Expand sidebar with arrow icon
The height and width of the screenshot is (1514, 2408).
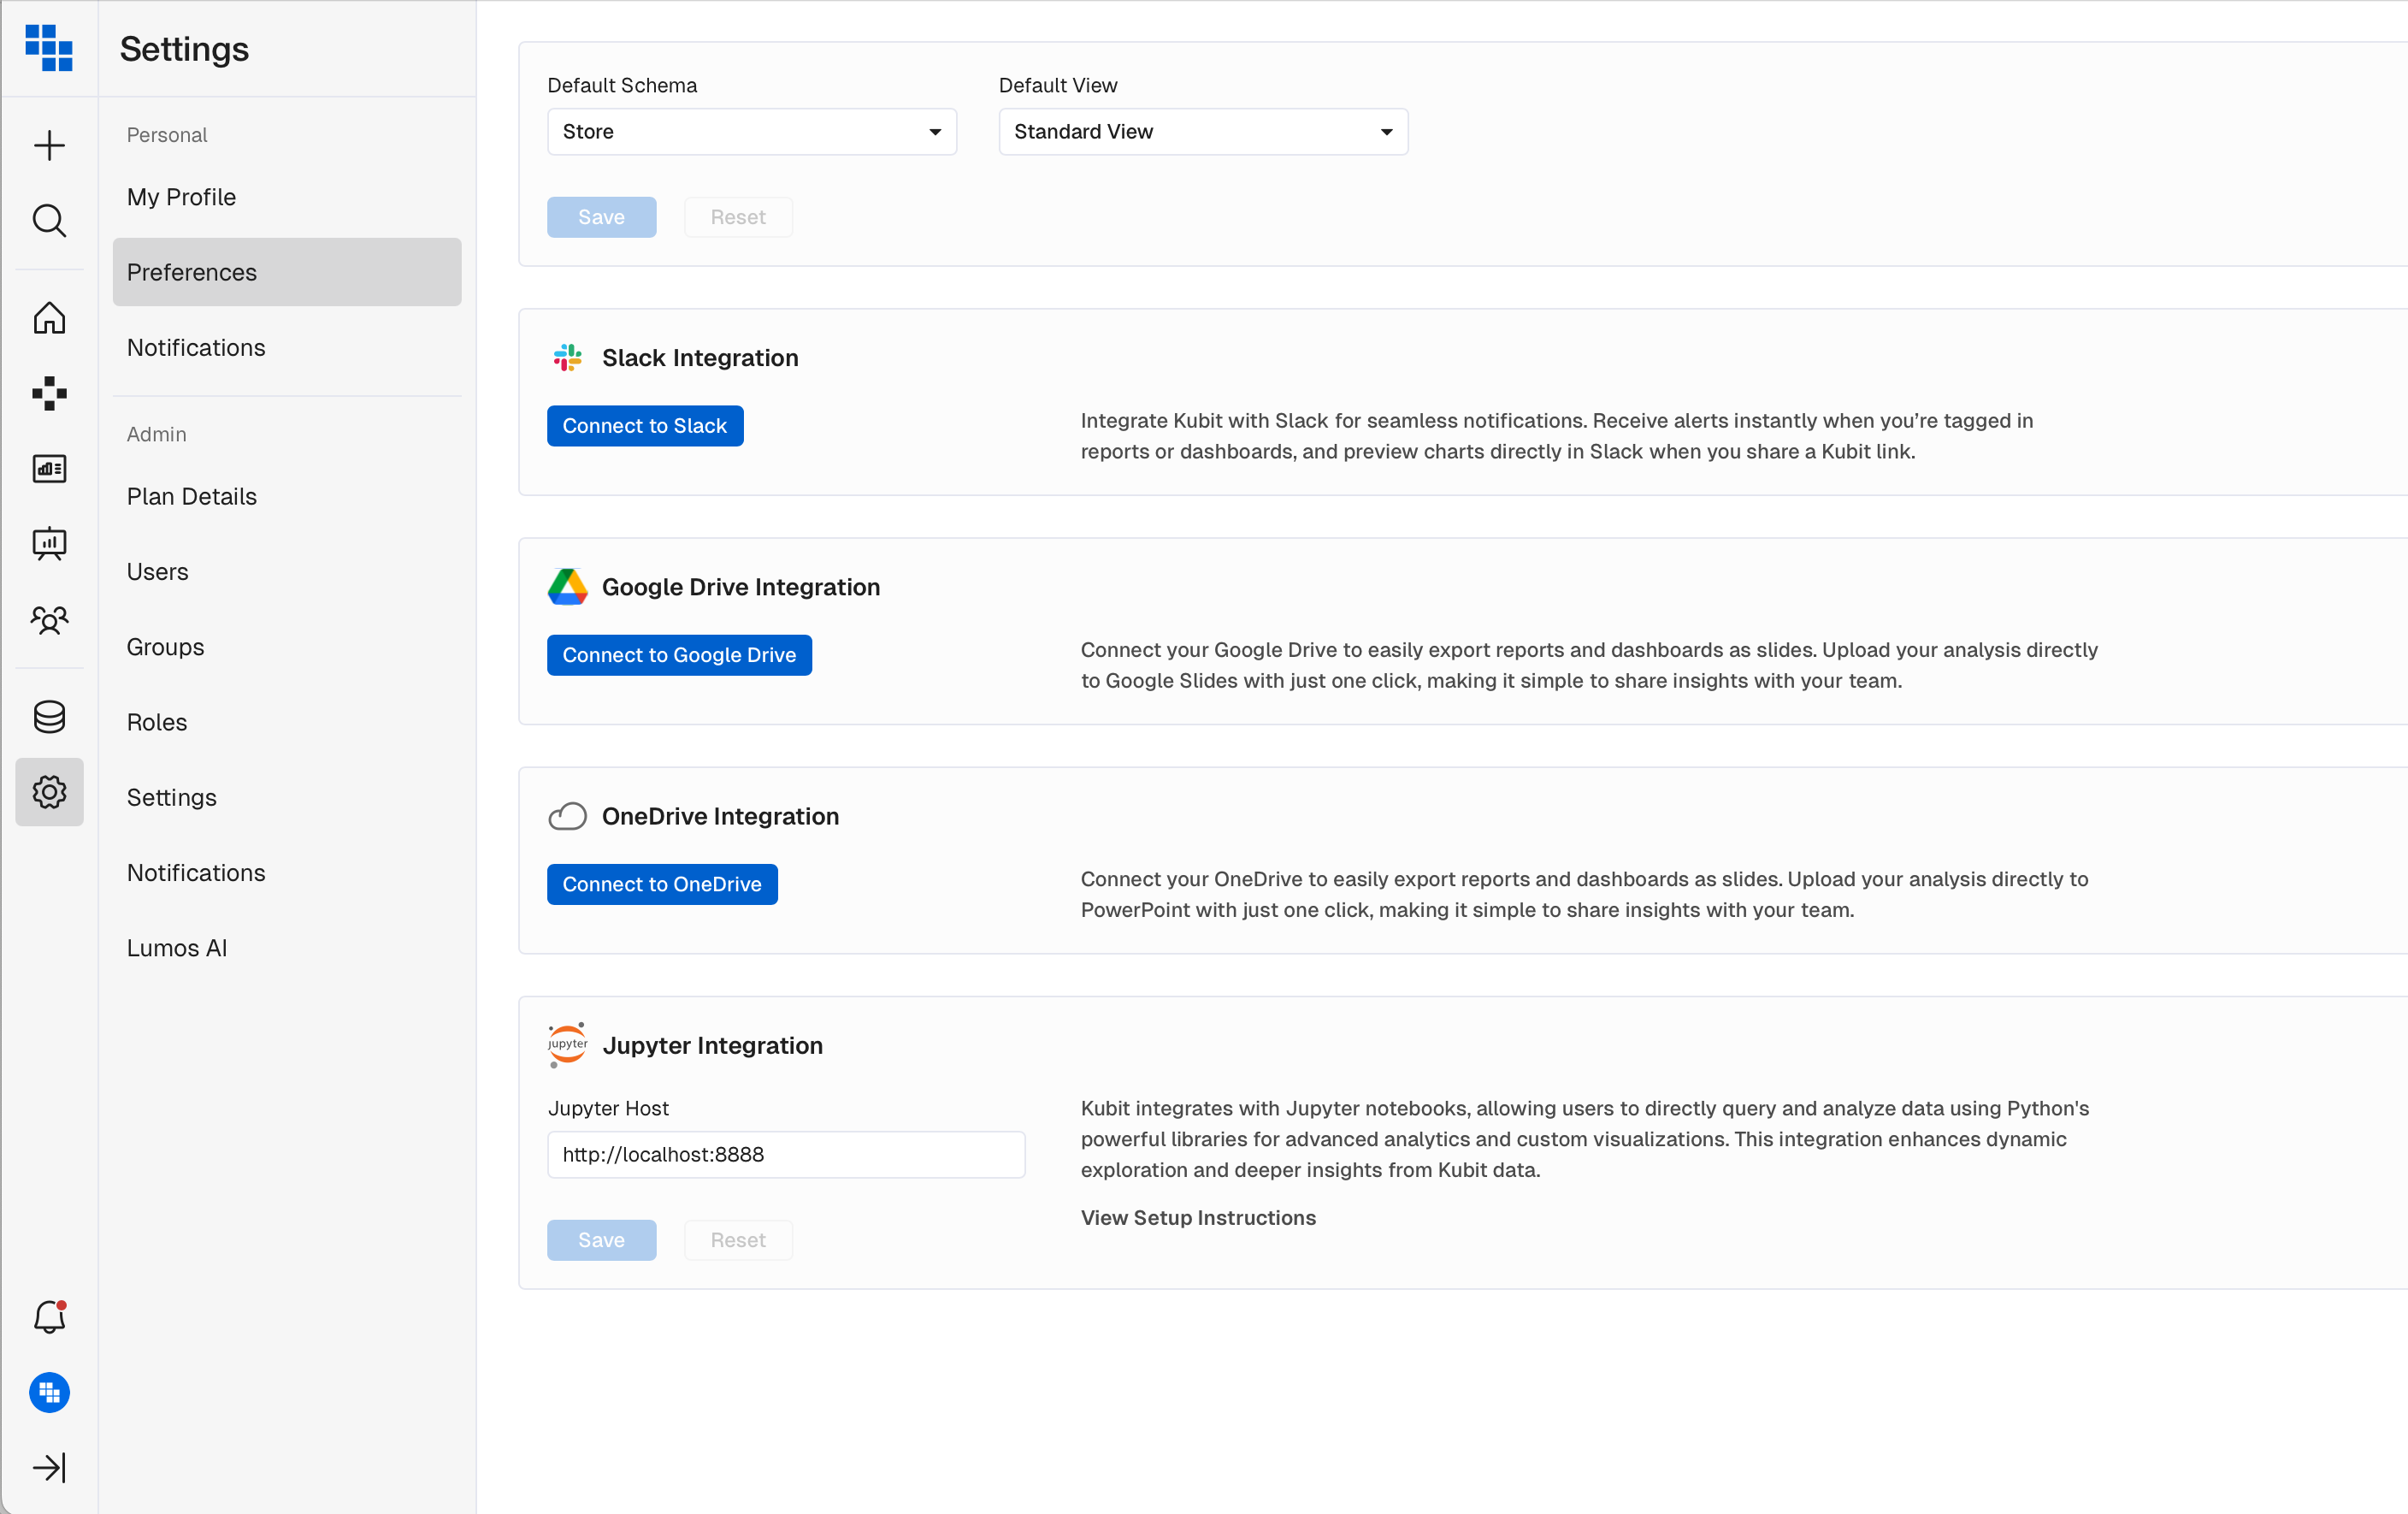tap(49, 1467)
